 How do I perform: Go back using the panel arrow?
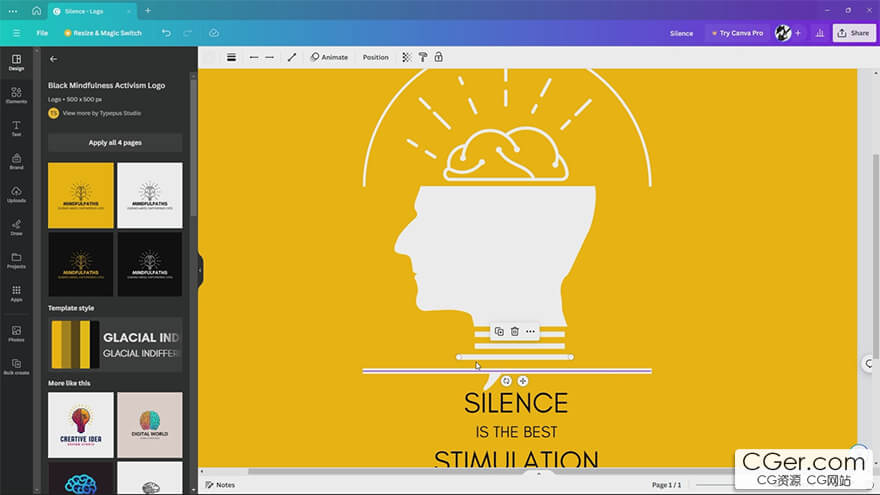[53, 59]
